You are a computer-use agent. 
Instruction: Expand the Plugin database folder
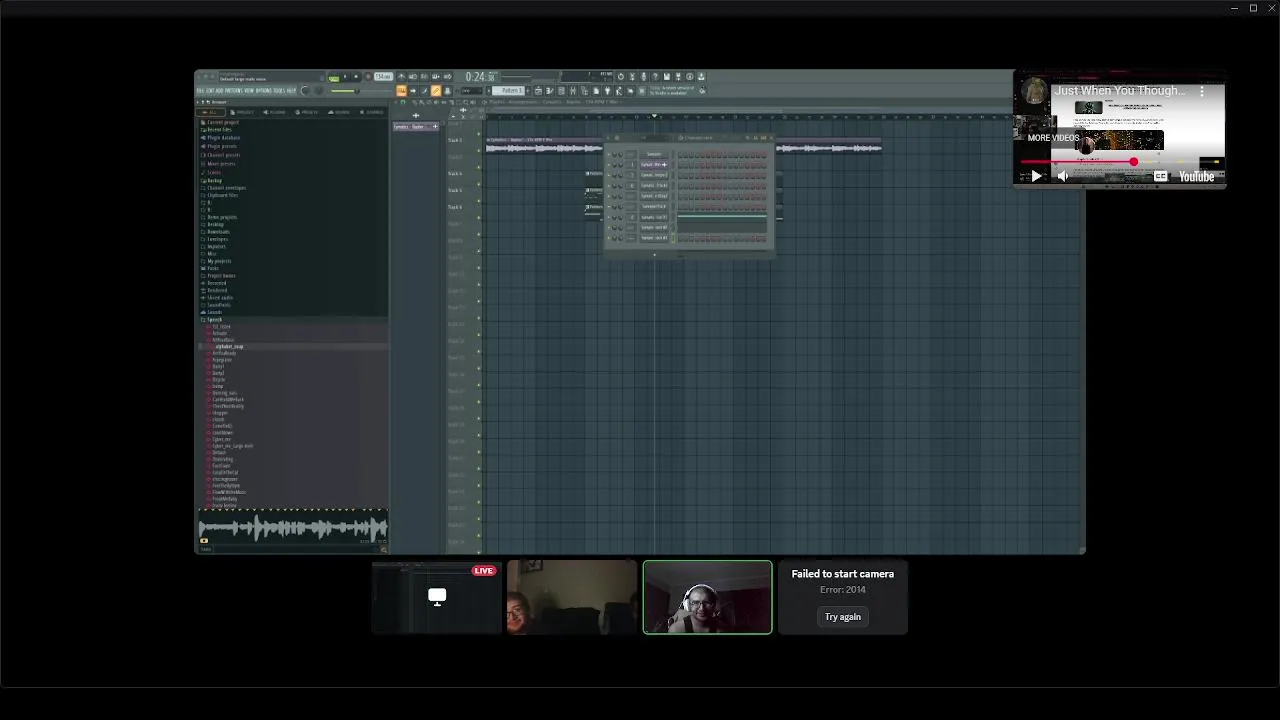click(222, 138)
